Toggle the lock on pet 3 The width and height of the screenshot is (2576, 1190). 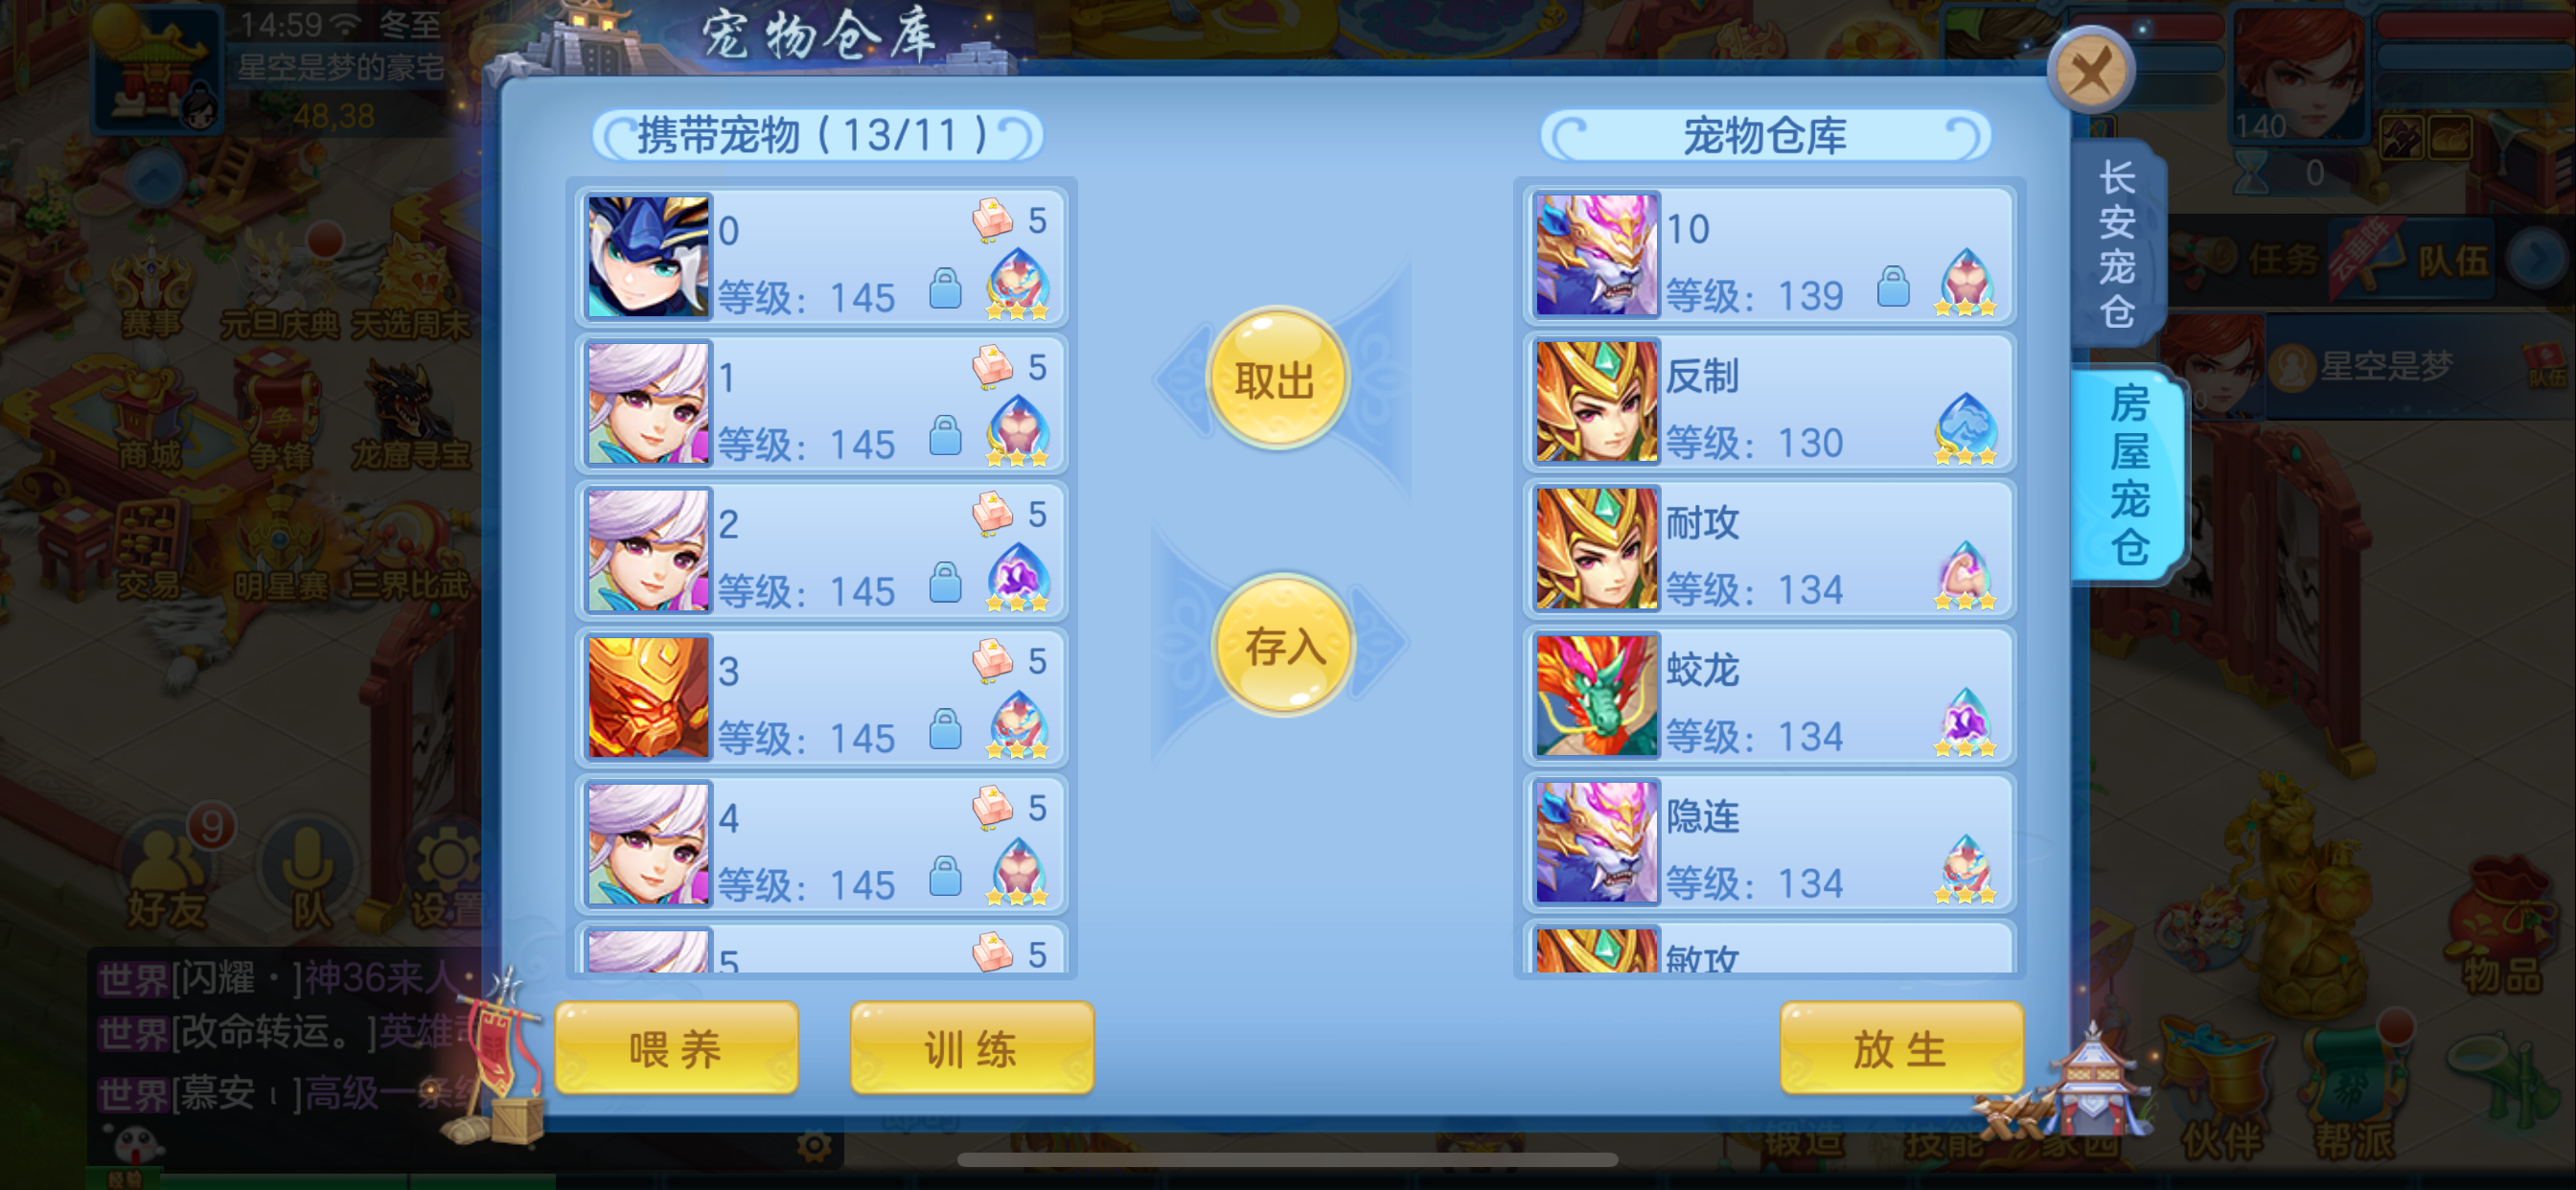pyautogui.click(x=945, y=730)
